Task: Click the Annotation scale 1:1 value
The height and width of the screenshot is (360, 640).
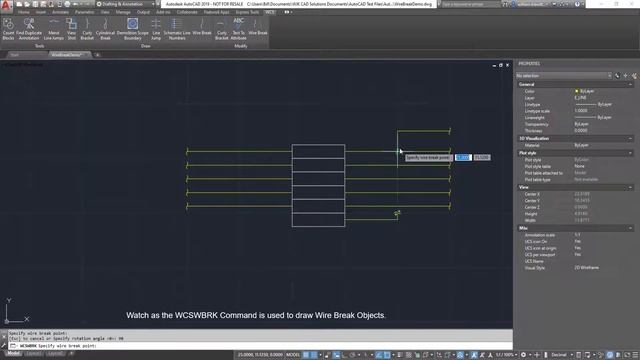Action: pos(578,235)
